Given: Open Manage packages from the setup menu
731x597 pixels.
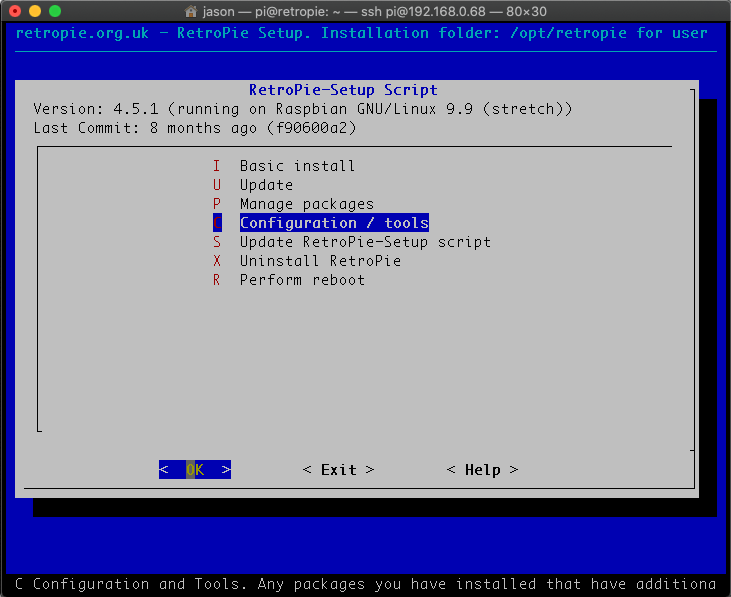Looking at the screenshot, I should (x=306, y=204).
